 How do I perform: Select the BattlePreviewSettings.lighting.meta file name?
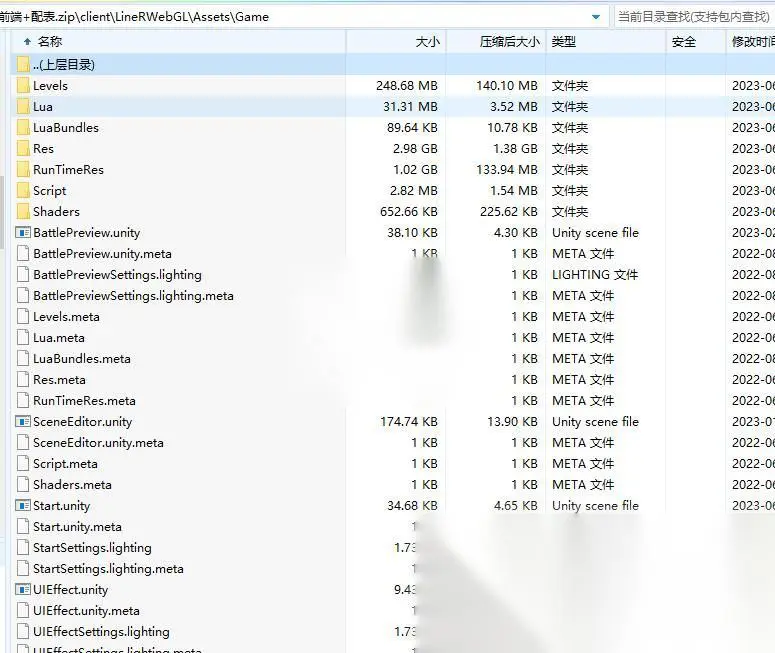pos(133,296)
